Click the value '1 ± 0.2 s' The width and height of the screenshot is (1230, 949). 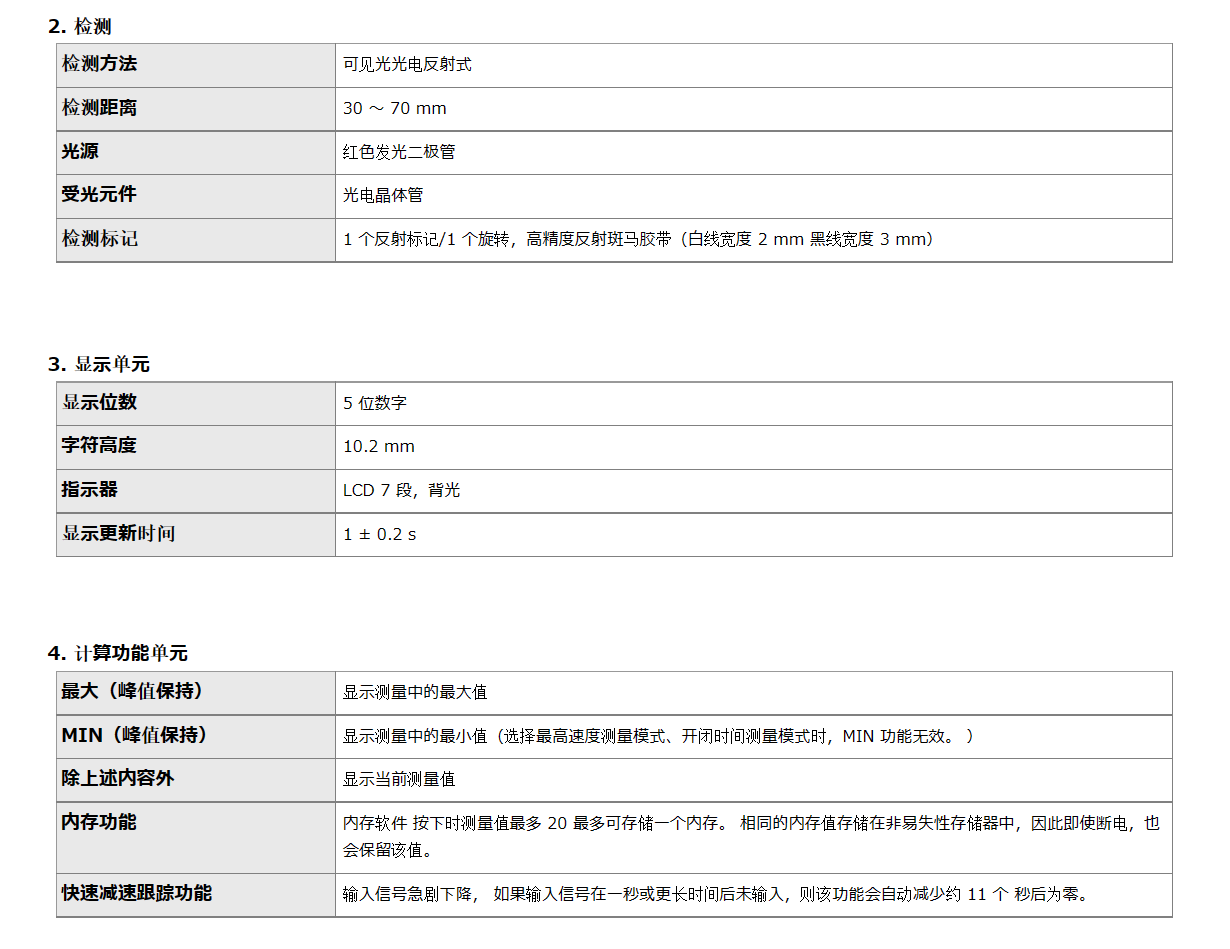[380, 534]
